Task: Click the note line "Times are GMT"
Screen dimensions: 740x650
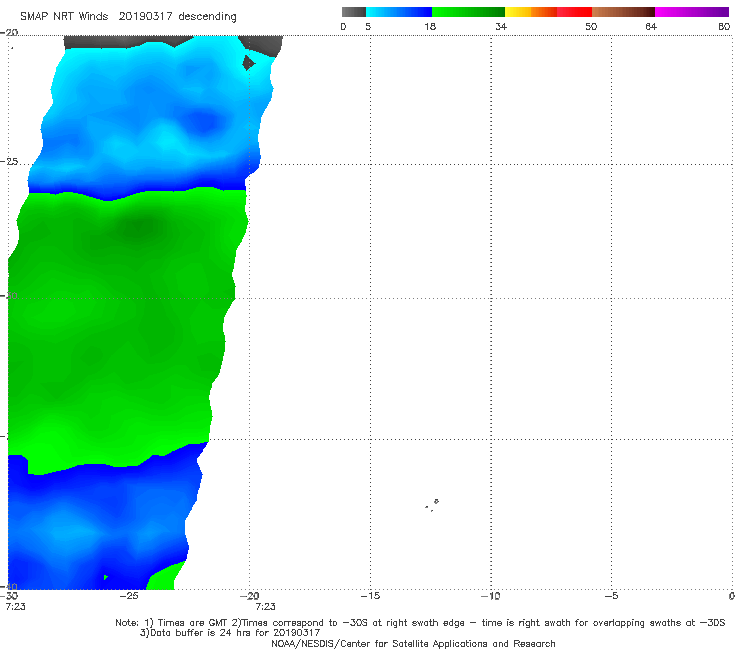Action: pyautogui.click(x=193, y=623)
